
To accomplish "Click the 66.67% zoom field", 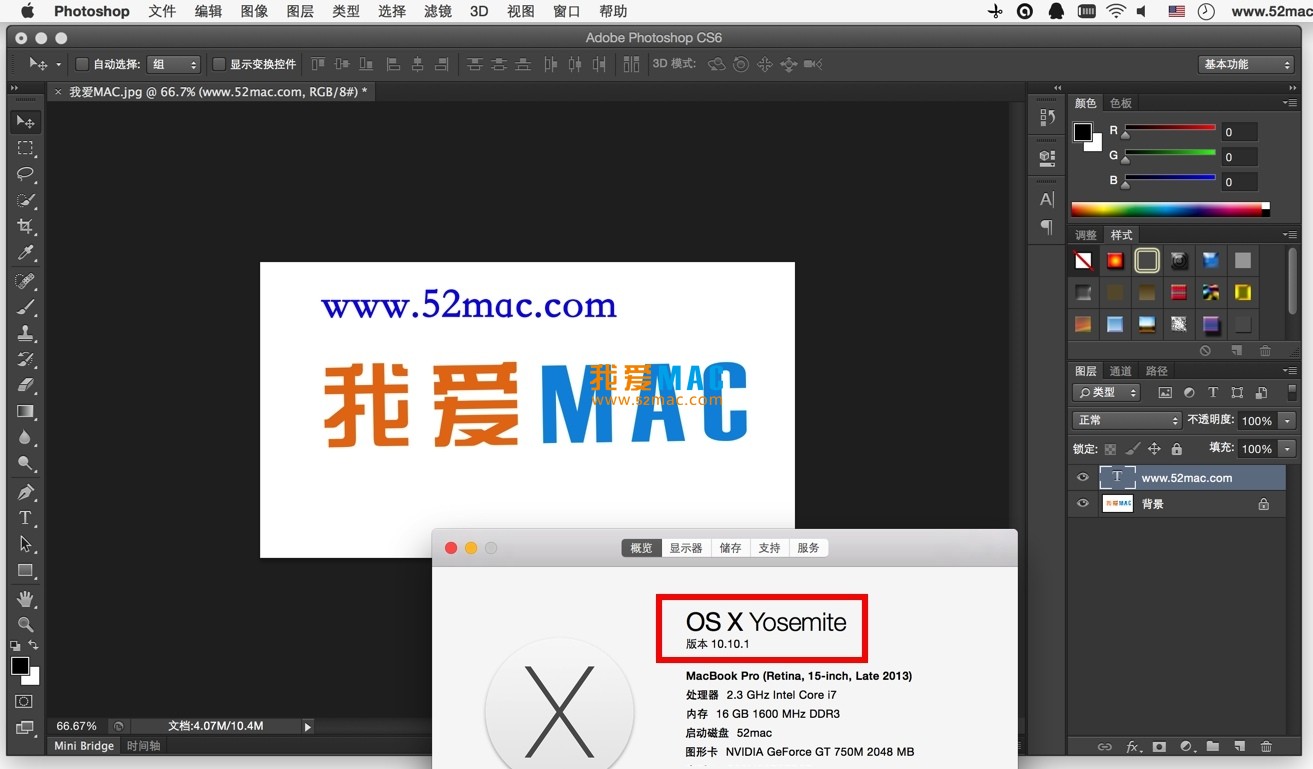I will coord(77,726).
